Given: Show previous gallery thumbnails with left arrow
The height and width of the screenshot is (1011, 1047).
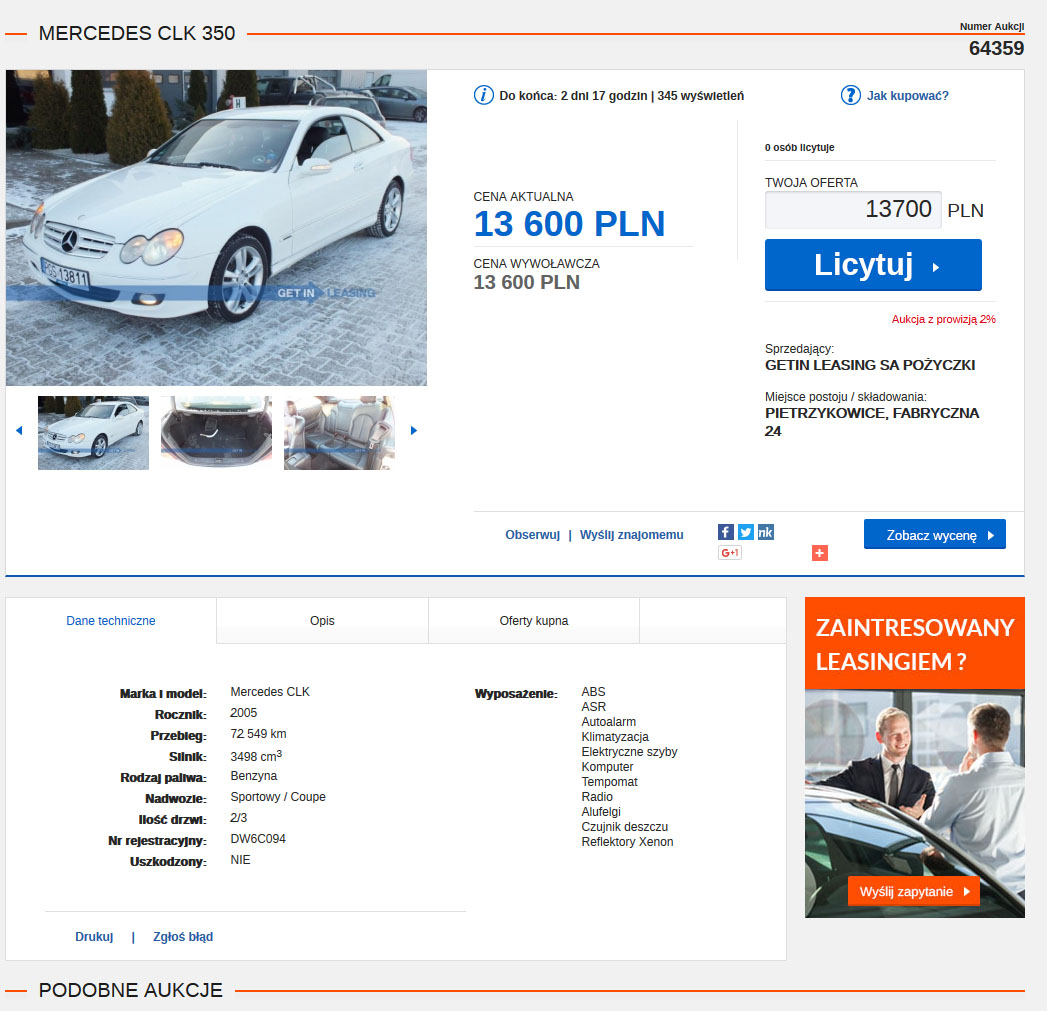Looking at the screenshot, I should coord(19,431).
